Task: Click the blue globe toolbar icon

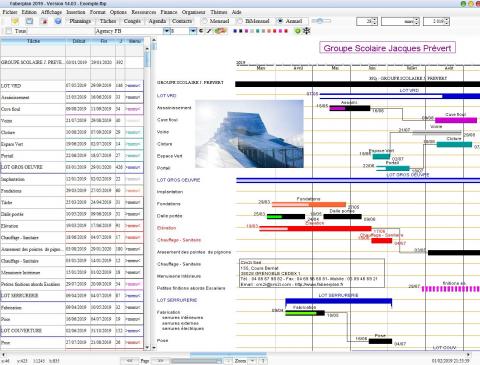Action: click(58, 21)
